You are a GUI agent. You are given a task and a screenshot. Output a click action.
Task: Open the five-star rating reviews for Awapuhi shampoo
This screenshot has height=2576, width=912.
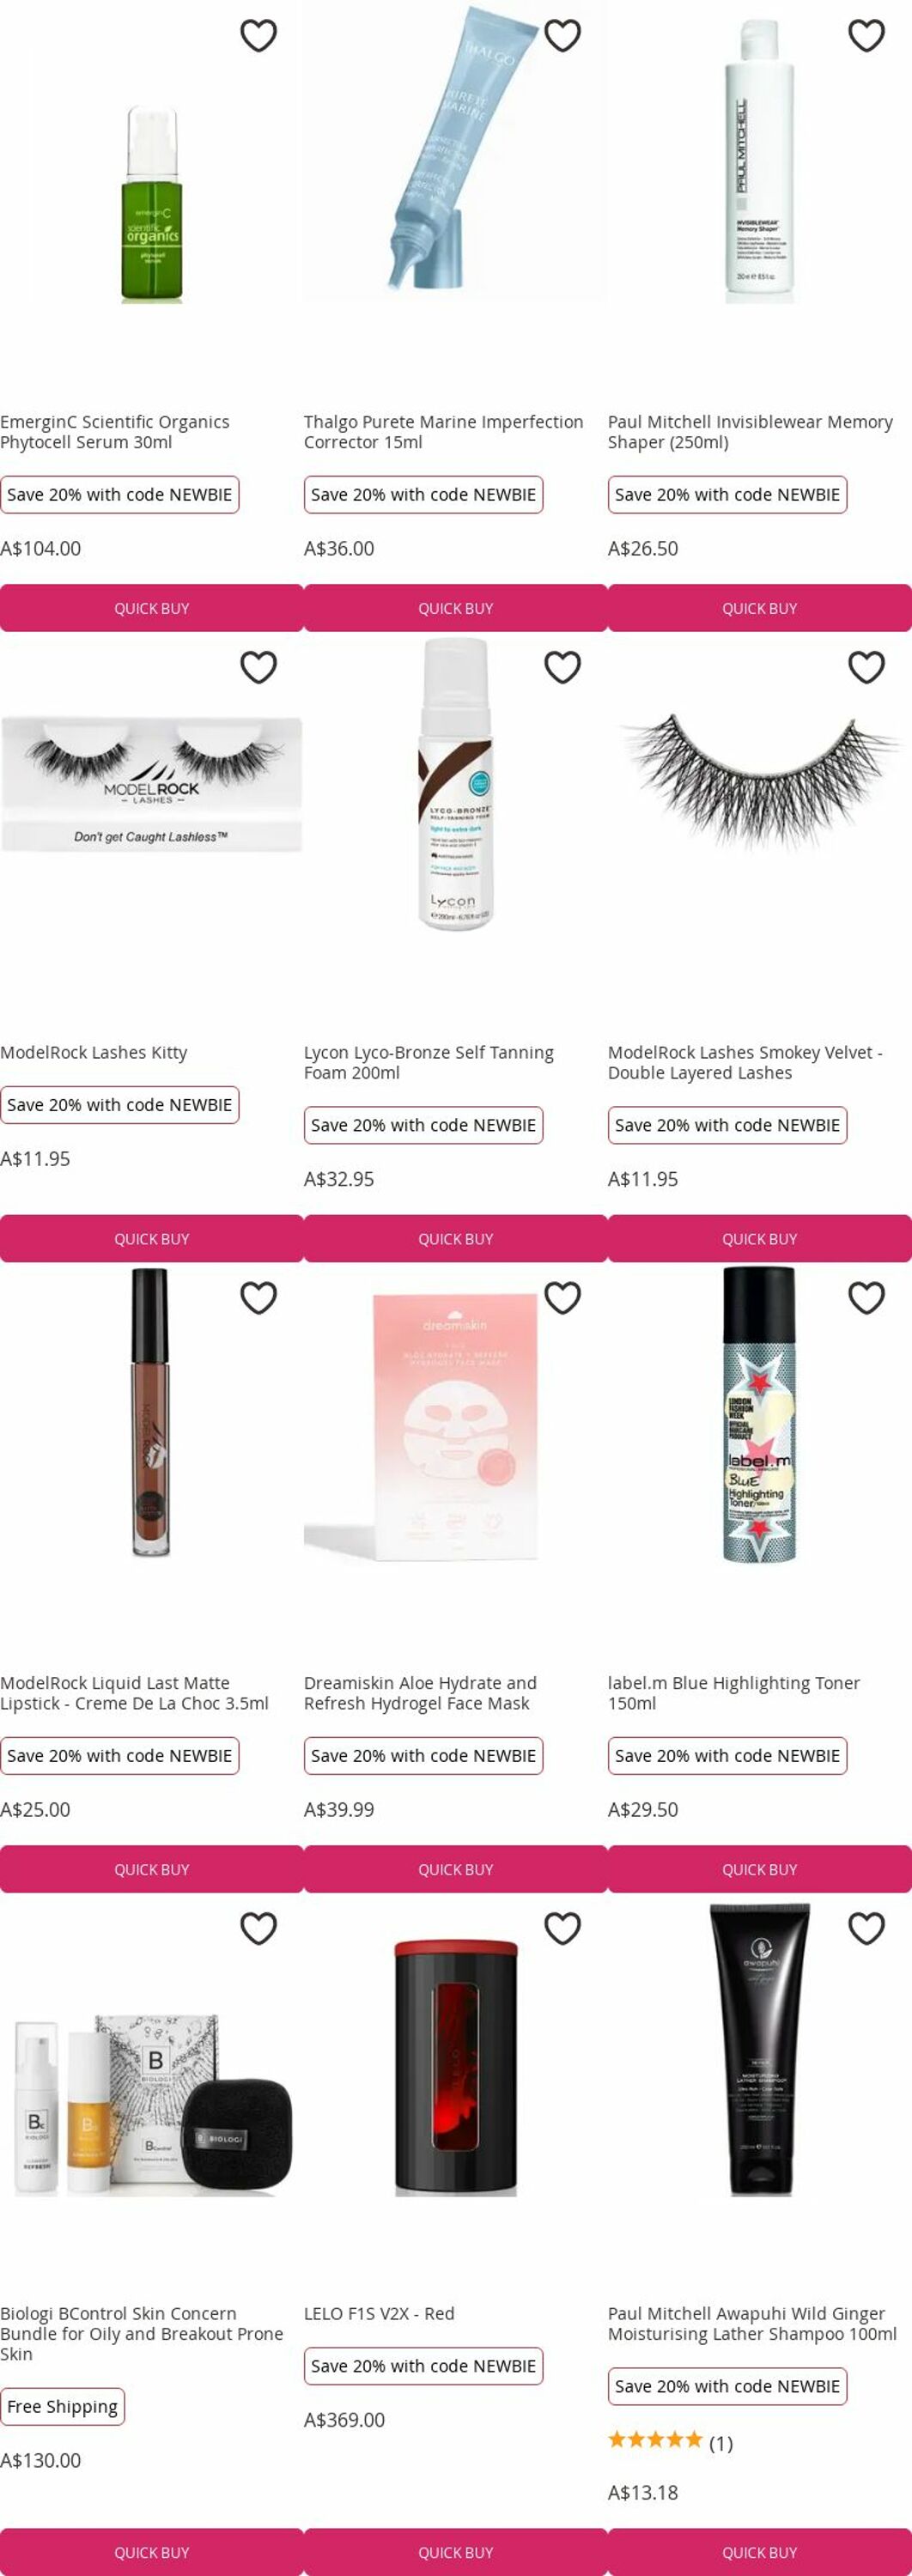point(670,2443)
